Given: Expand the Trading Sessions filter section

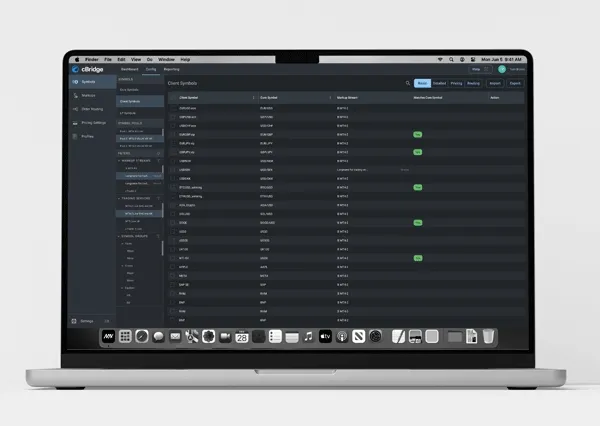Looking at the screenshot, I should point(121,197).
